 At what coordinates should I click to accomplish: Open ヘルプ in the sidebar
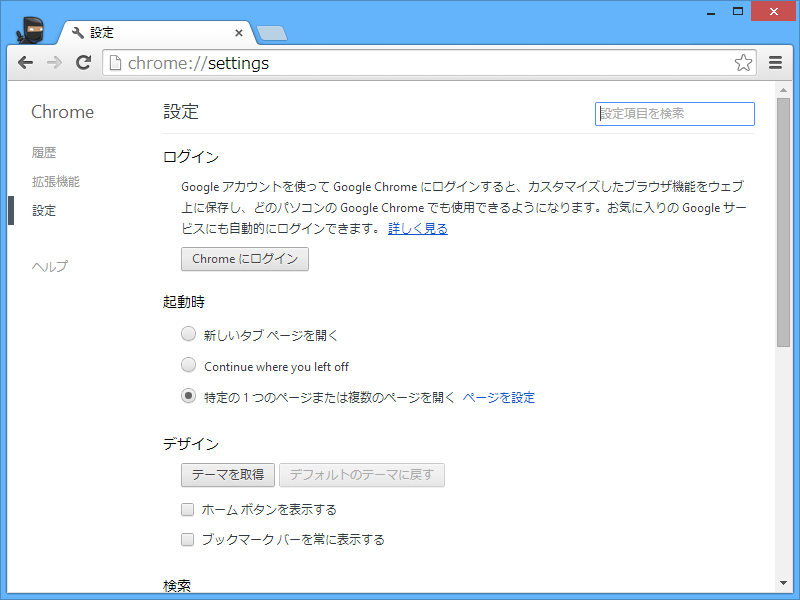(x=49, y=266)
